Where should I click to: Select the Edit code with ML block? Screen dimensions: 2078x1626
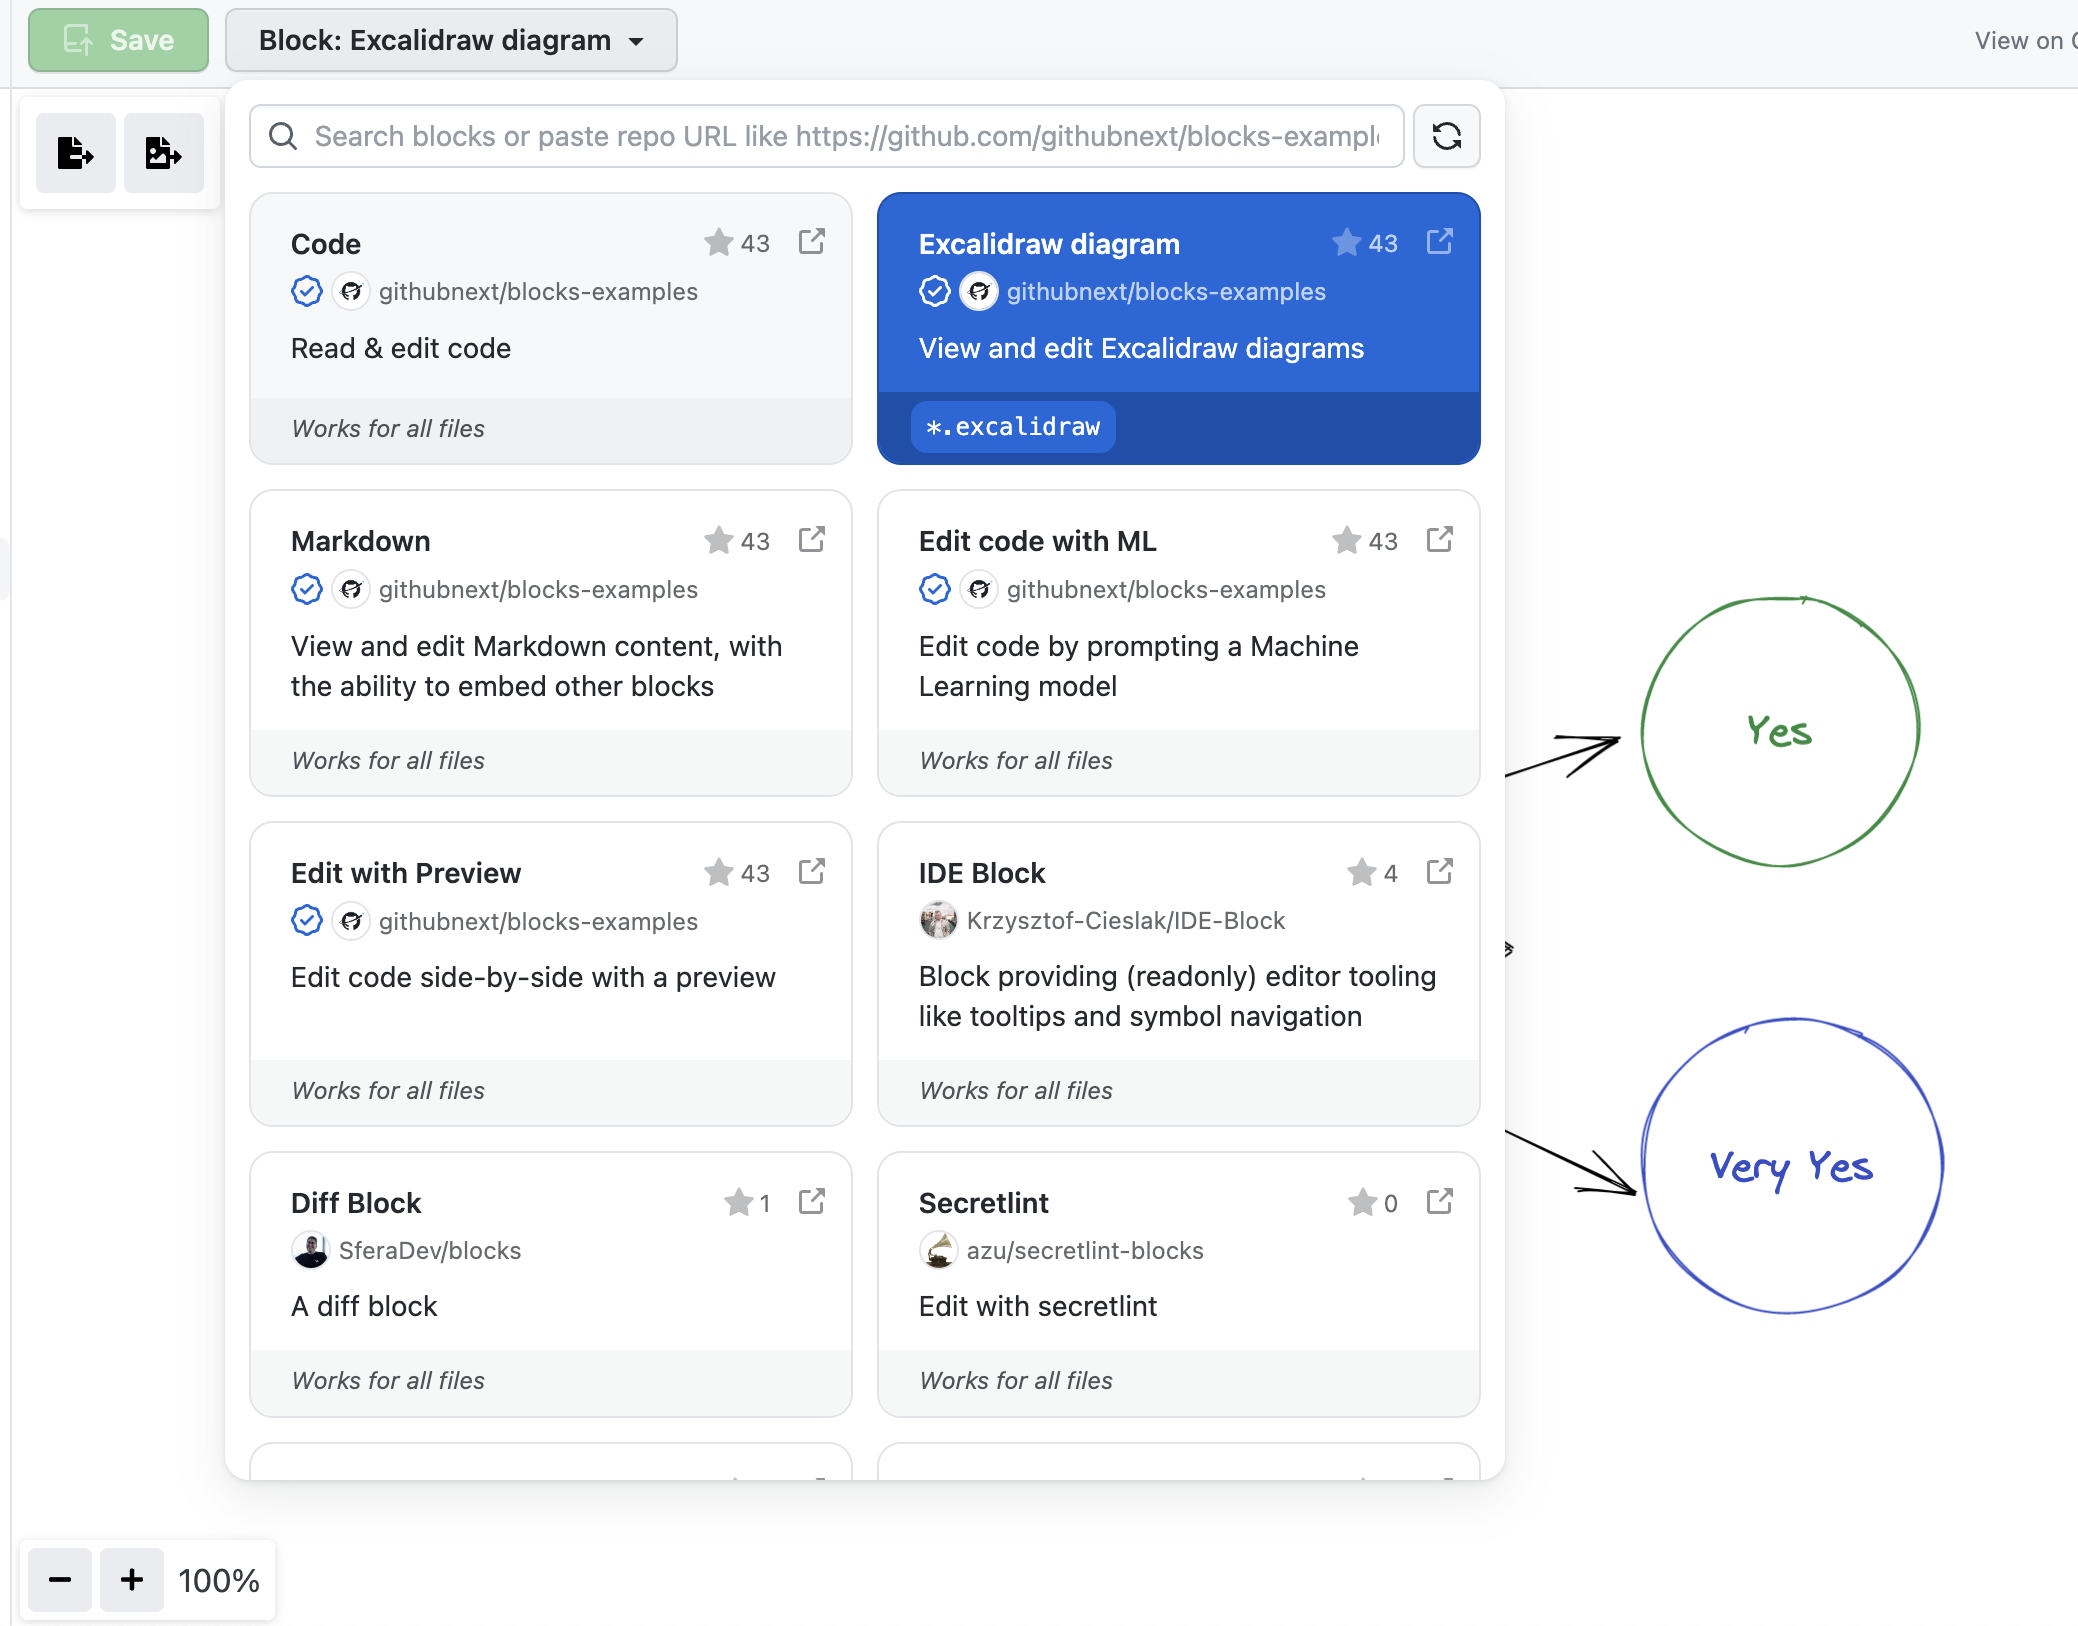(x=1178, y=642)
